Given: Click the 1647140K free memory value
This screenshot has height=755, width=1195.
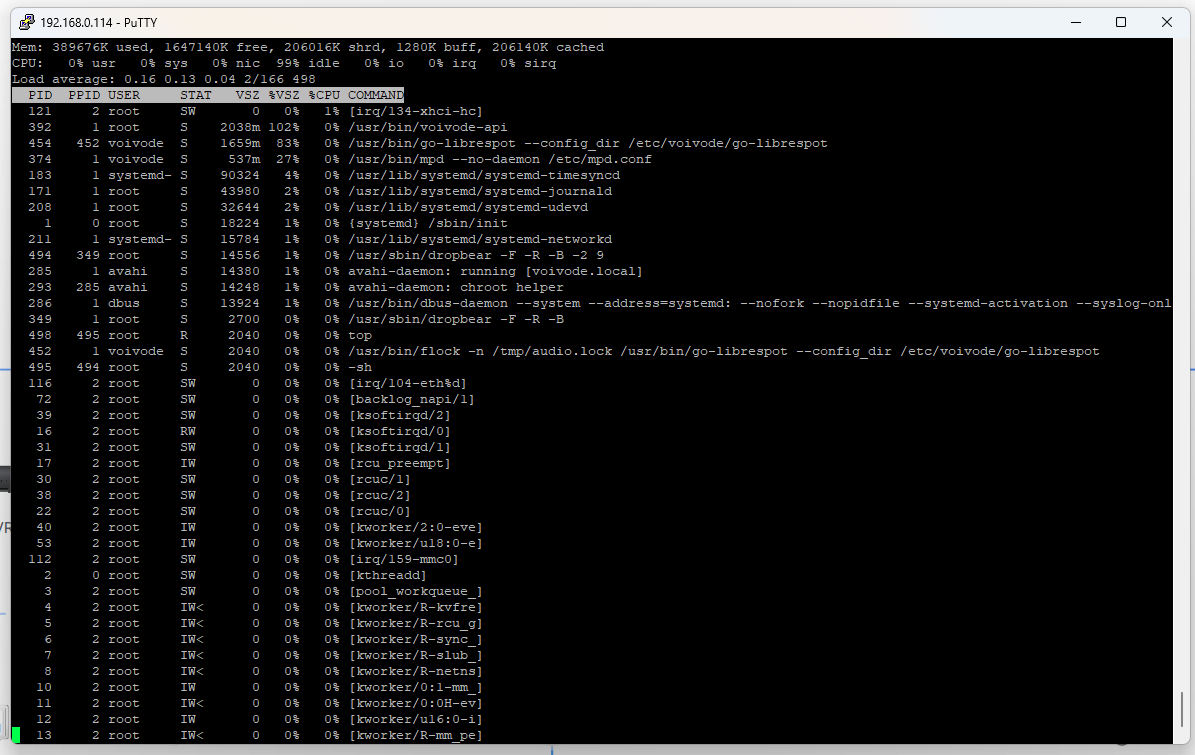Looking at the screenshot, I should 216,47.
